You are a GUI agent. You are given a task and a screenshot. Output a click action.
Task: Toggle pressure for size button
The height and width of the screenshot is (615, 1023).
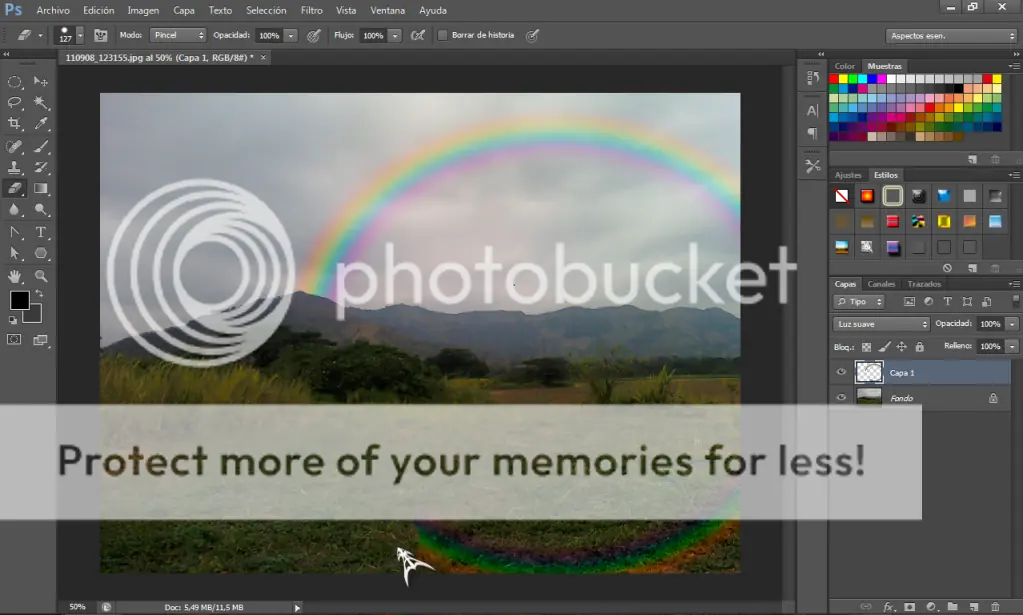[x=532, y=35]
